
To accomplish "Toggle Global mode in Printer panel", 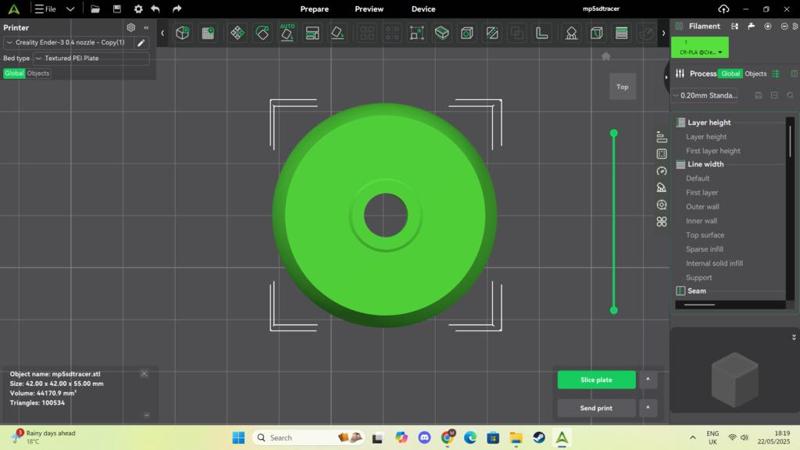I will click(14, 73).
